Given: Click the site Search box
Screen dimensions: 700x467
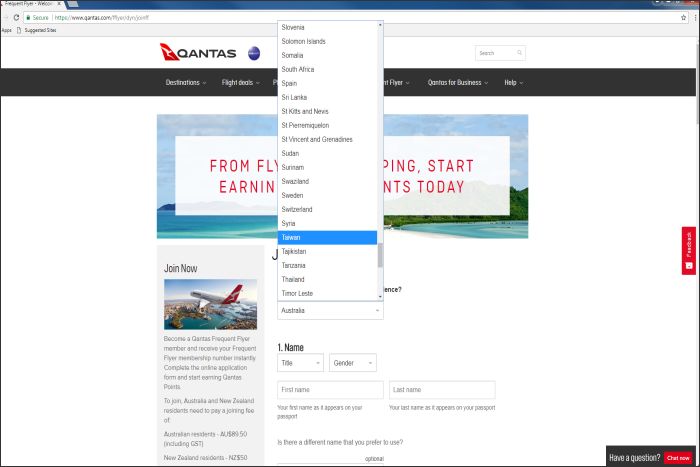Looking at the screenshot, I should [500, 53].
